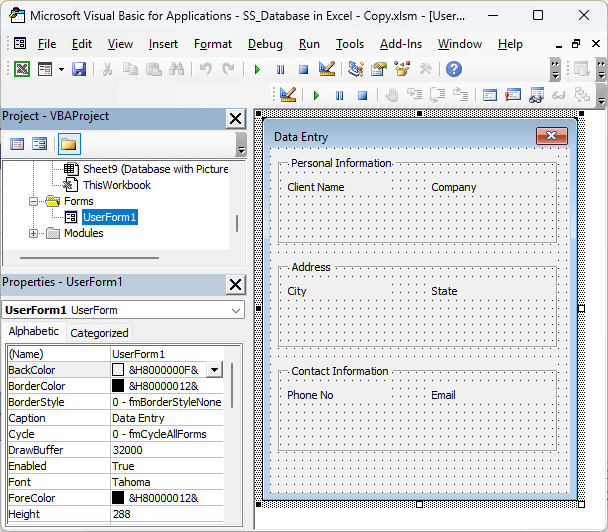Open Visual Basic Help question mark icon
This screenshot has width=608, height=532.
pos(453,69)
